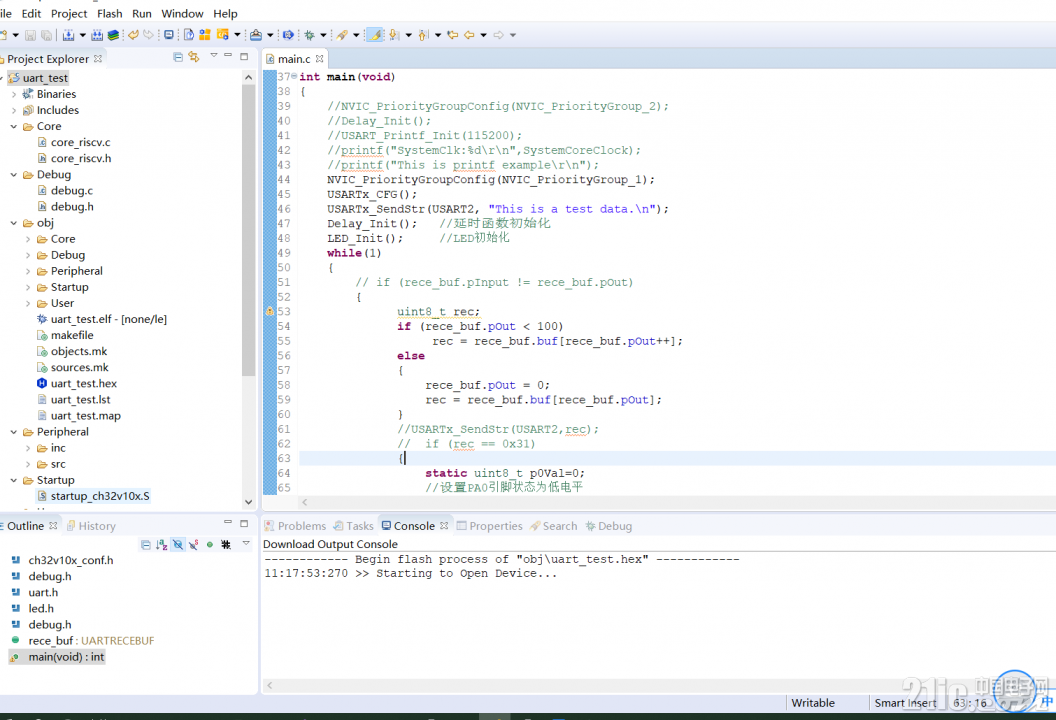Click the orange four-squares toolbar icon
This screenshot has width=1056, height=720.
[205, 35]
